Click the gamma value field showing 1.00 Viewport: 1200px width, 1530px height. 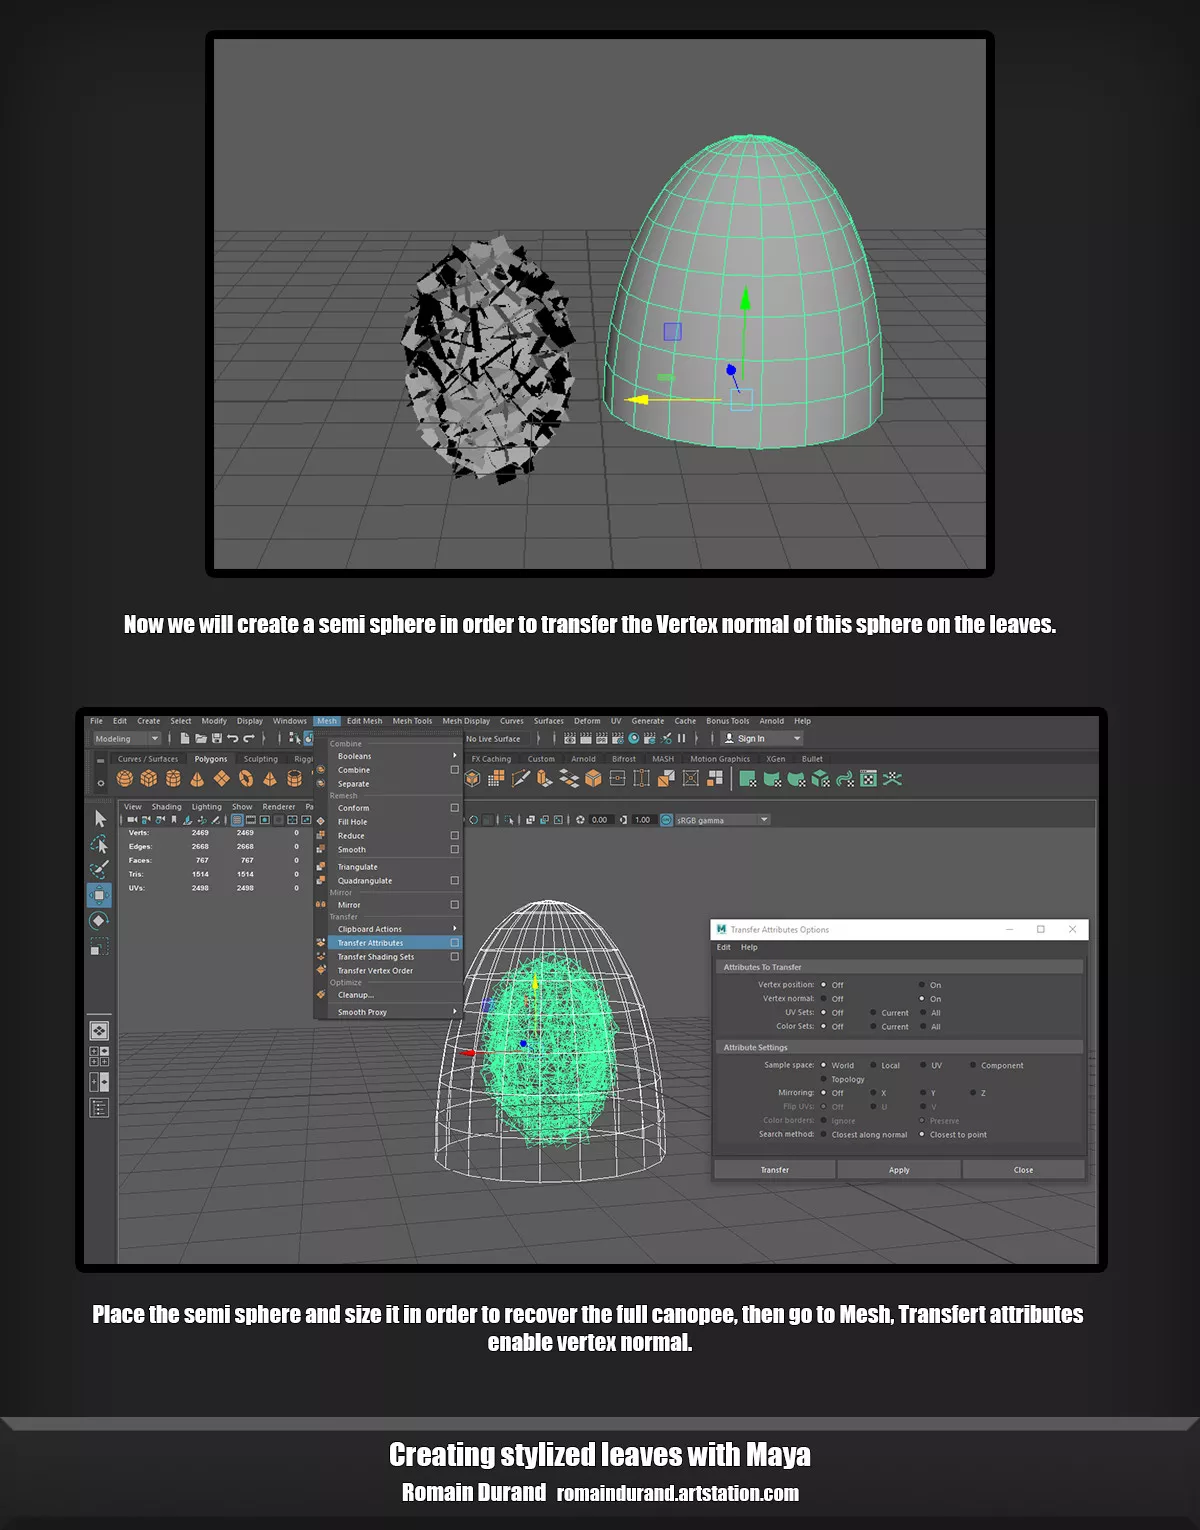pos(642,820)
